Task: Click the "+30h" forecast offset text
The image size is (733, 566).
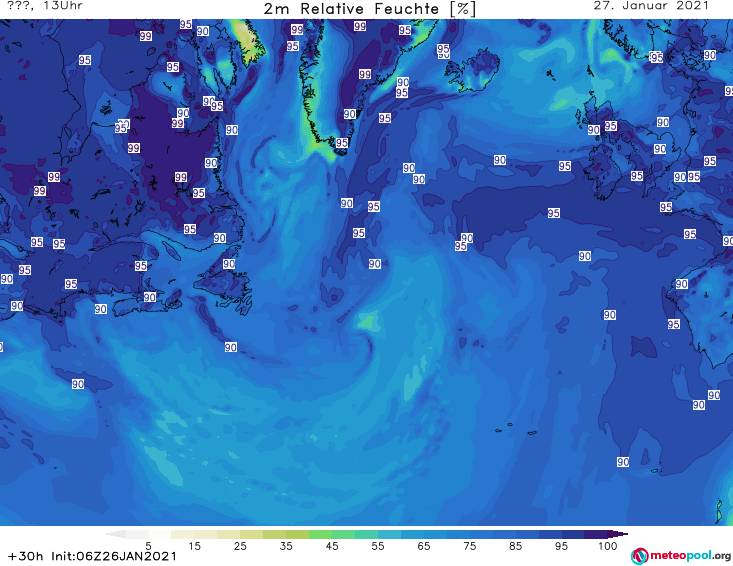Action: coord(26,556)
